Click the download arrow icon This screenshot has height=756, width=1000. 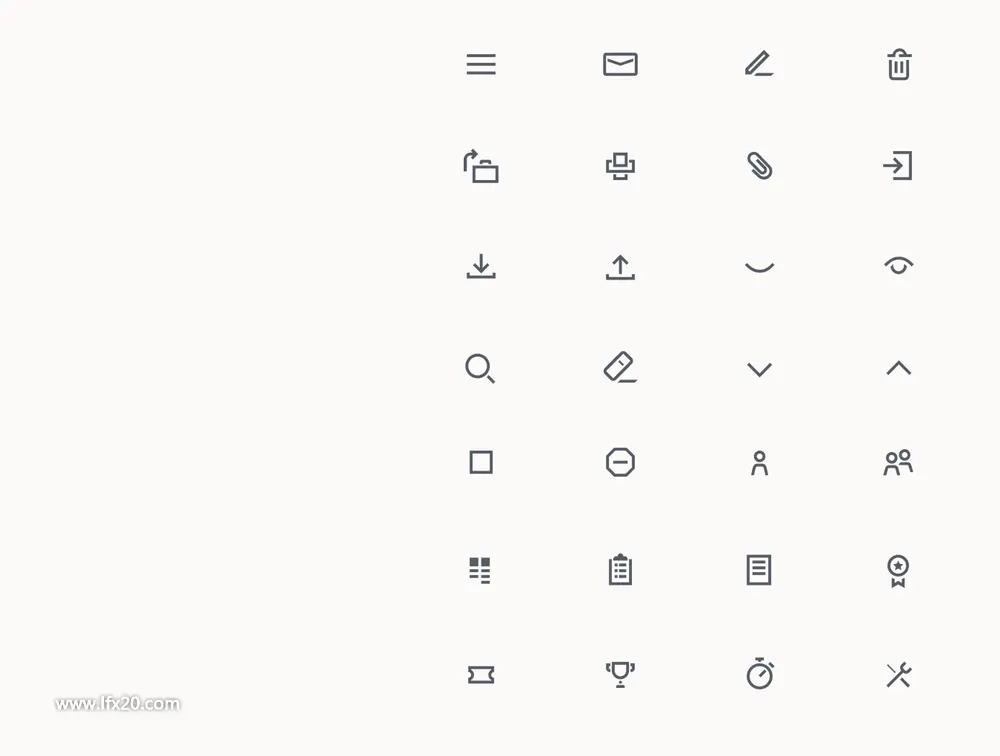[481, 267]
